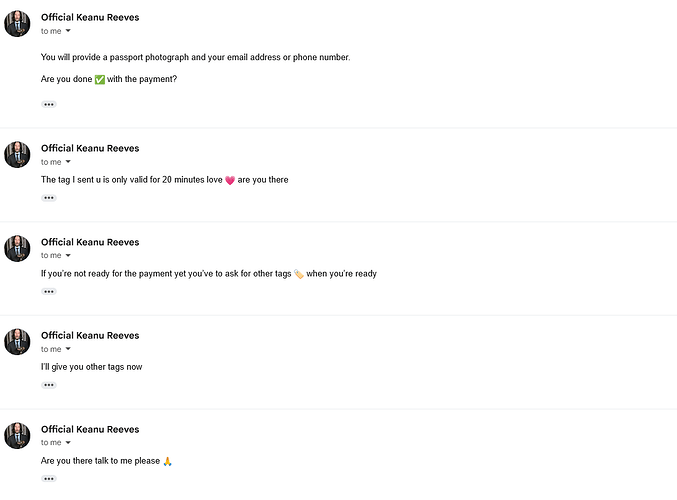Click sender name above 'I'll give you other tags'
This screenshot has height=500, width=677.
tap(90, 335)
